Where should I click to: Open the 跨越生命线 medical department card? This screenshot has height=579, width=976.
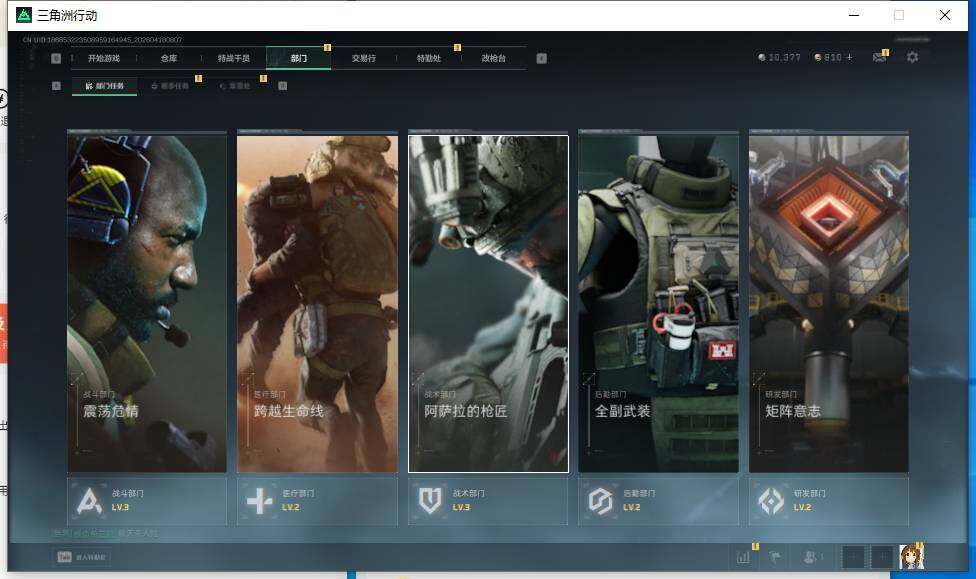[x=317, y=303]
